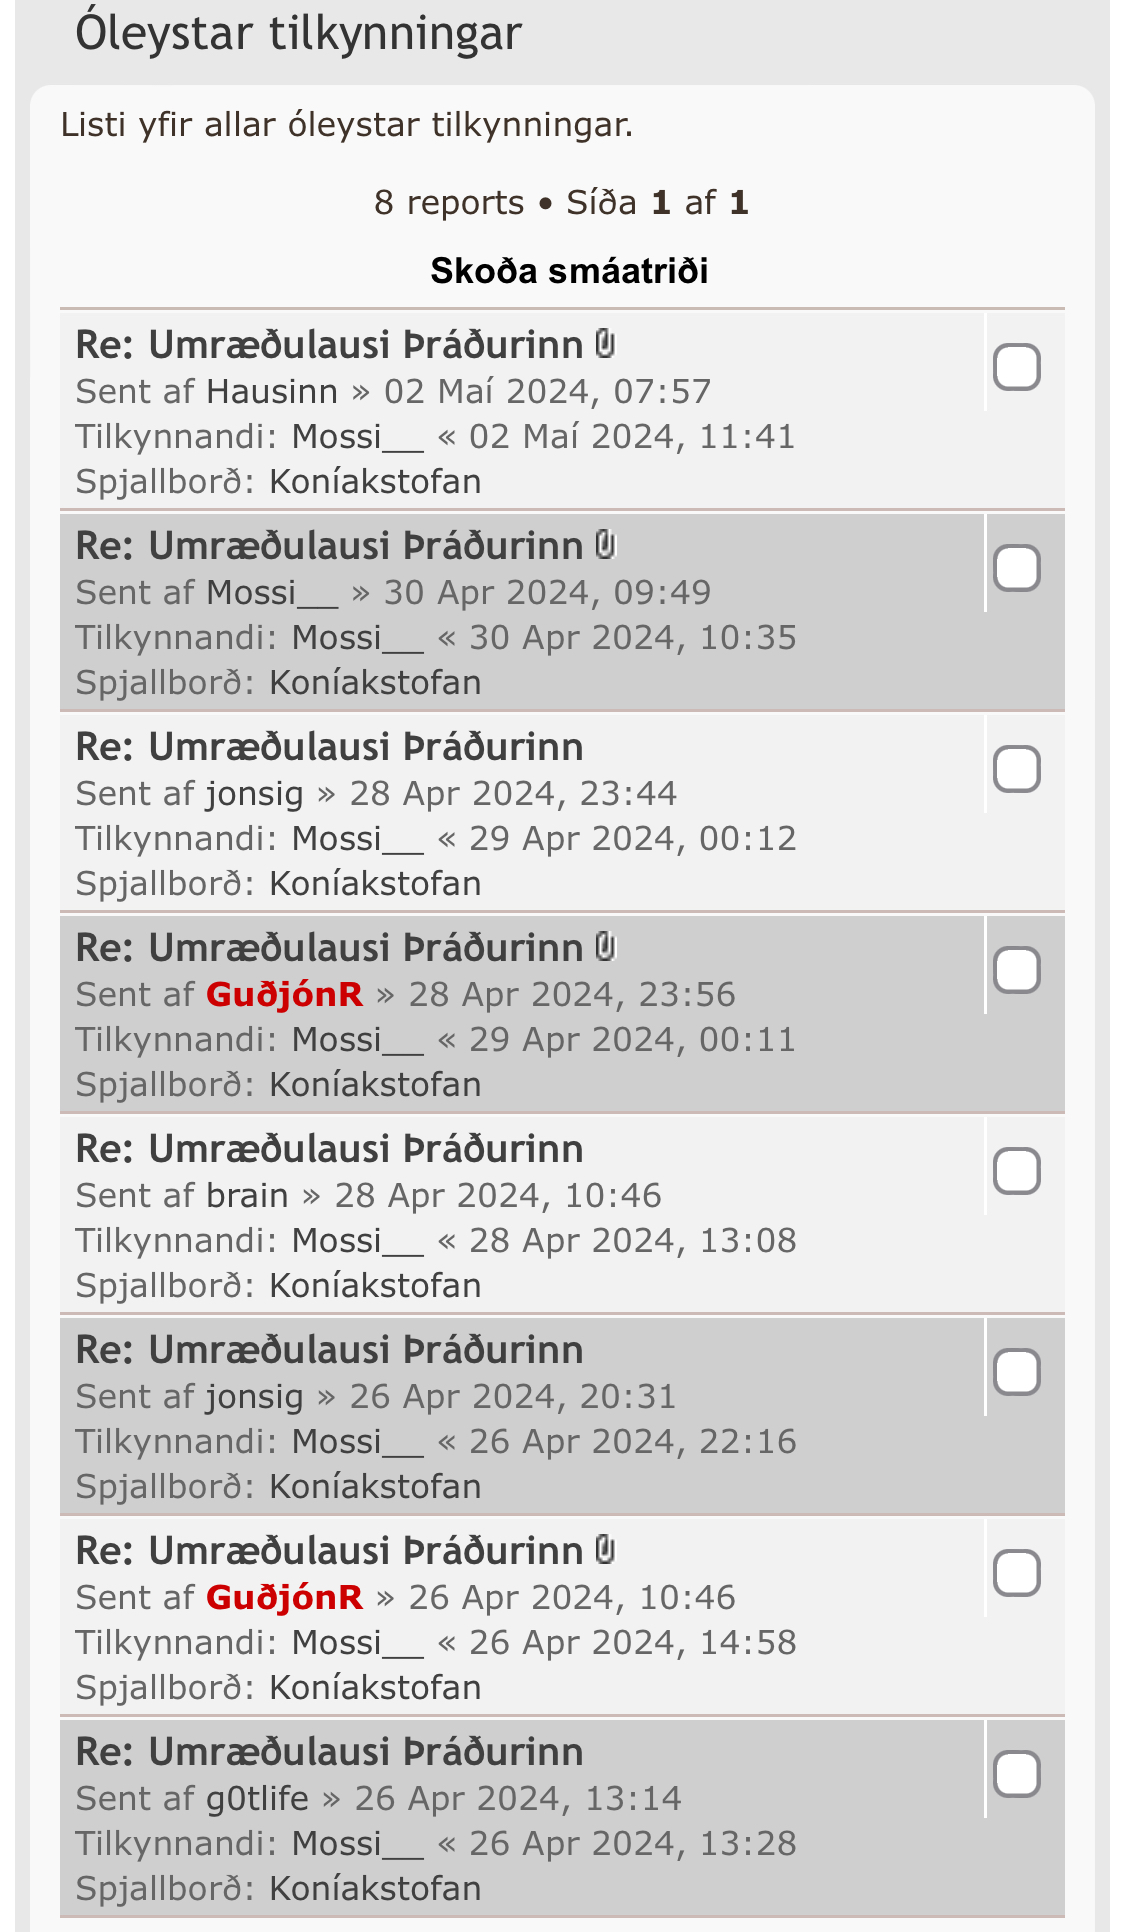Open Koníakstofan forum link in first report
The height and width of the screenshot is (1932, 1125).
click(x=375, y=482)
